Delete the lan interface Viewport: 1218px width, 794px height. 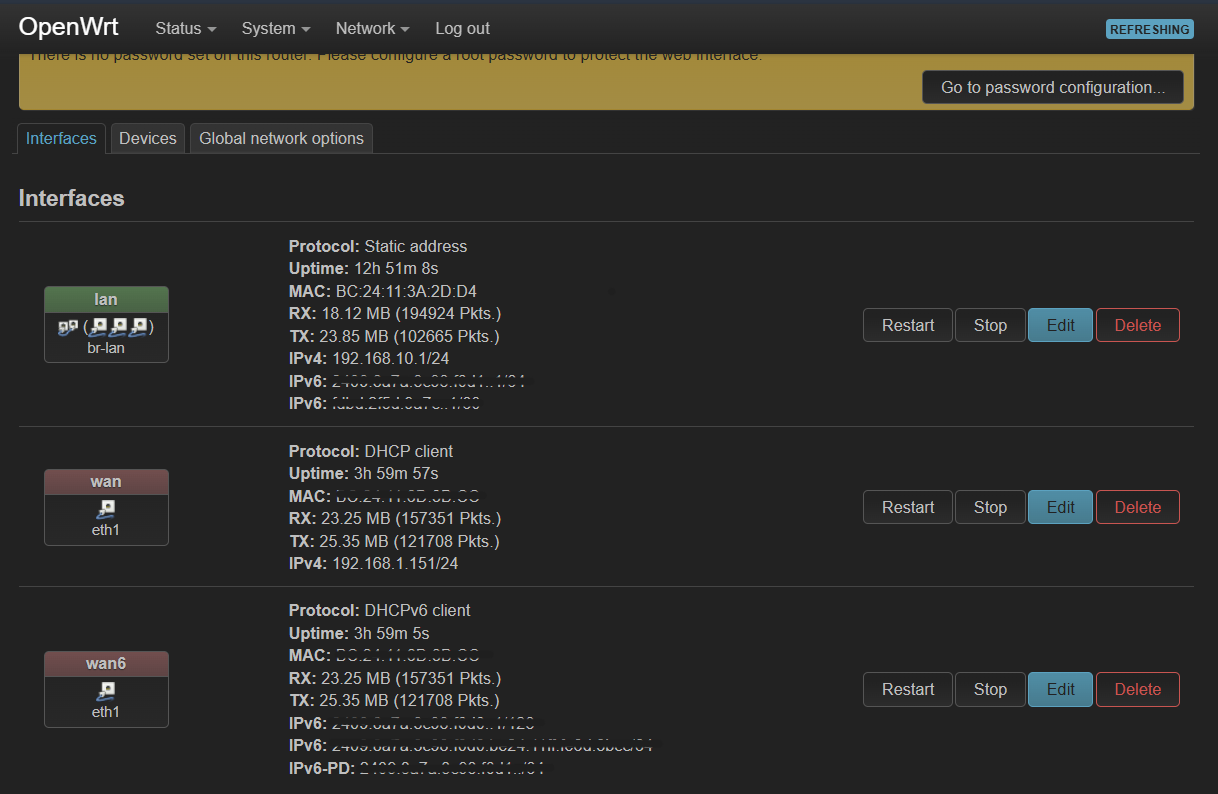tap(1137, 325)
